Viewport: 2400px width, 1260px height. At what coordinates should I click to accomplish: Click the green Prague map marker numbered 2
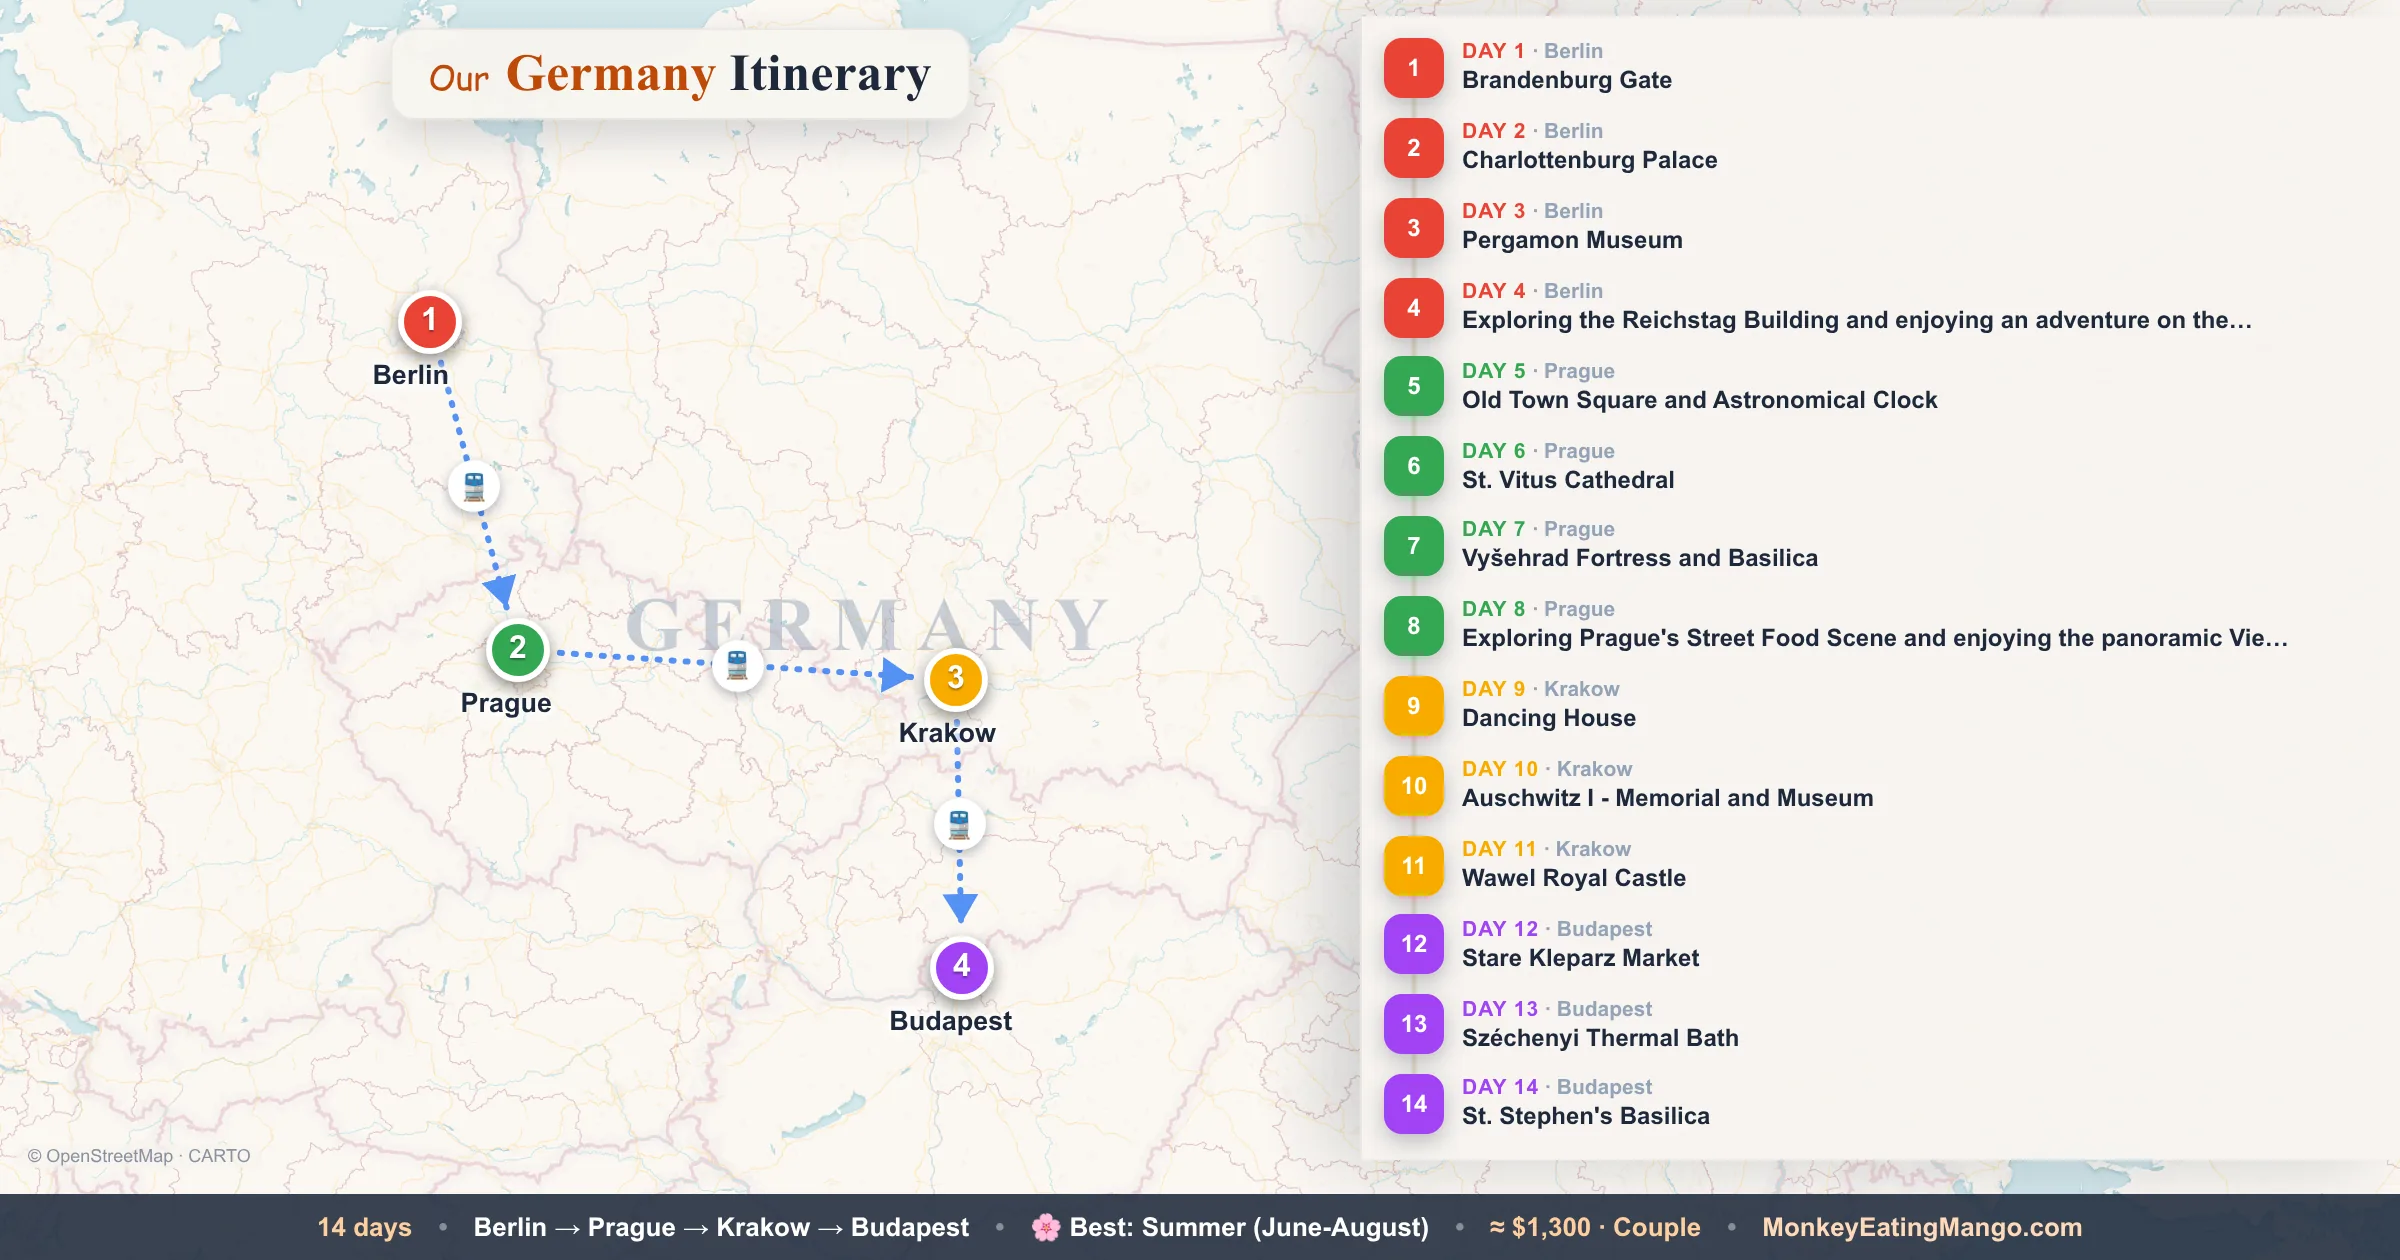click(517, 649)
